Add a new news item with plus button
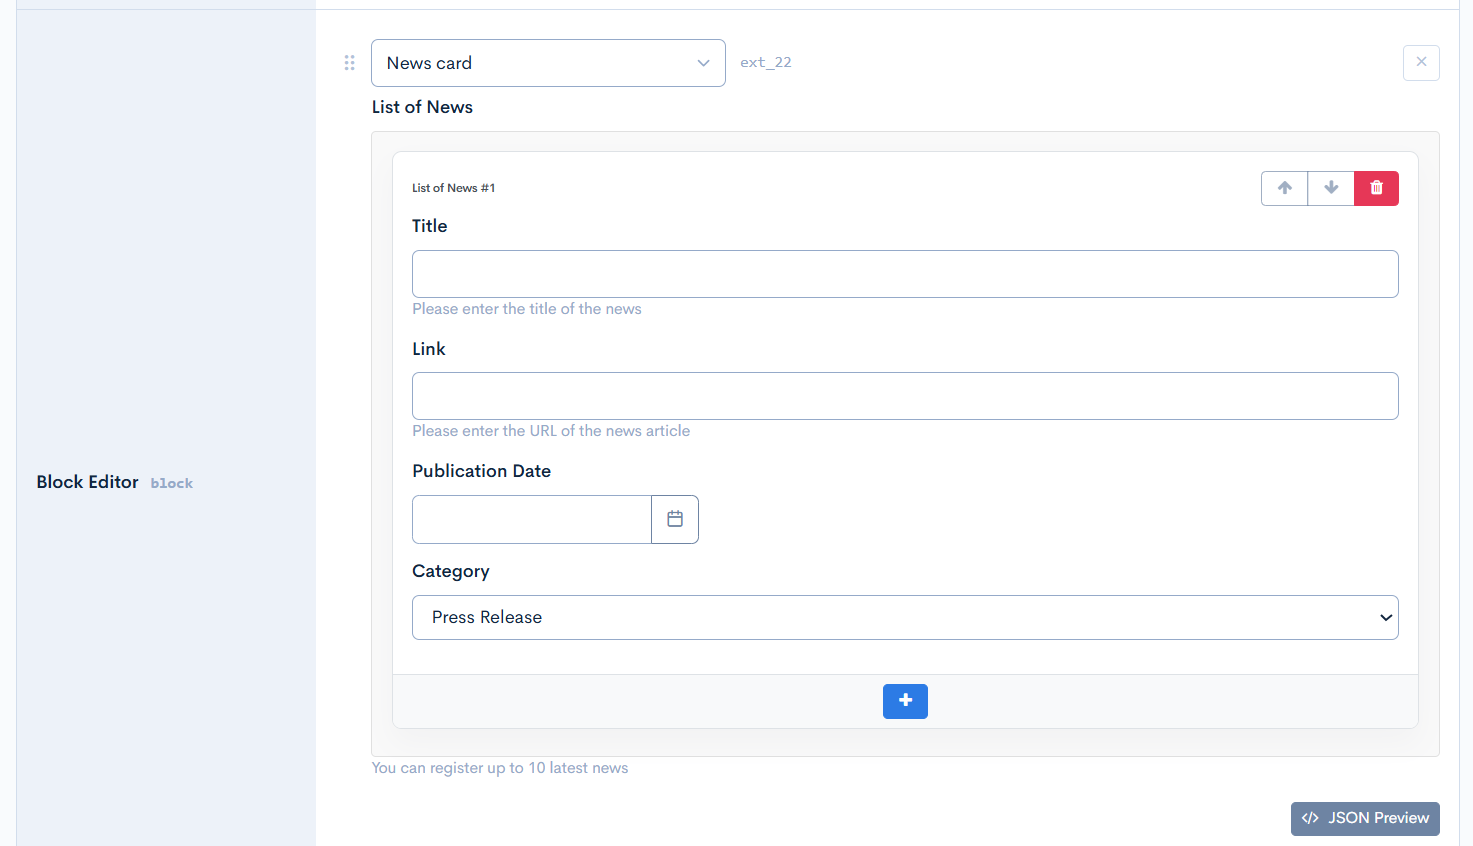This screenshot has height=846, width=1473. 905,701
